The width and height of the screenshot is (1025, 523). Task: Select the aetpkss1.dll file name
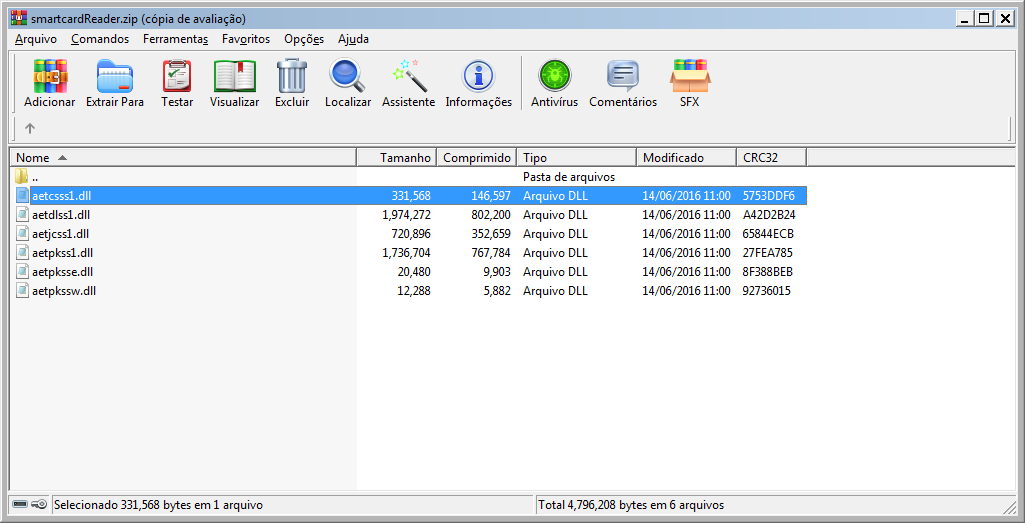(62, 252)
